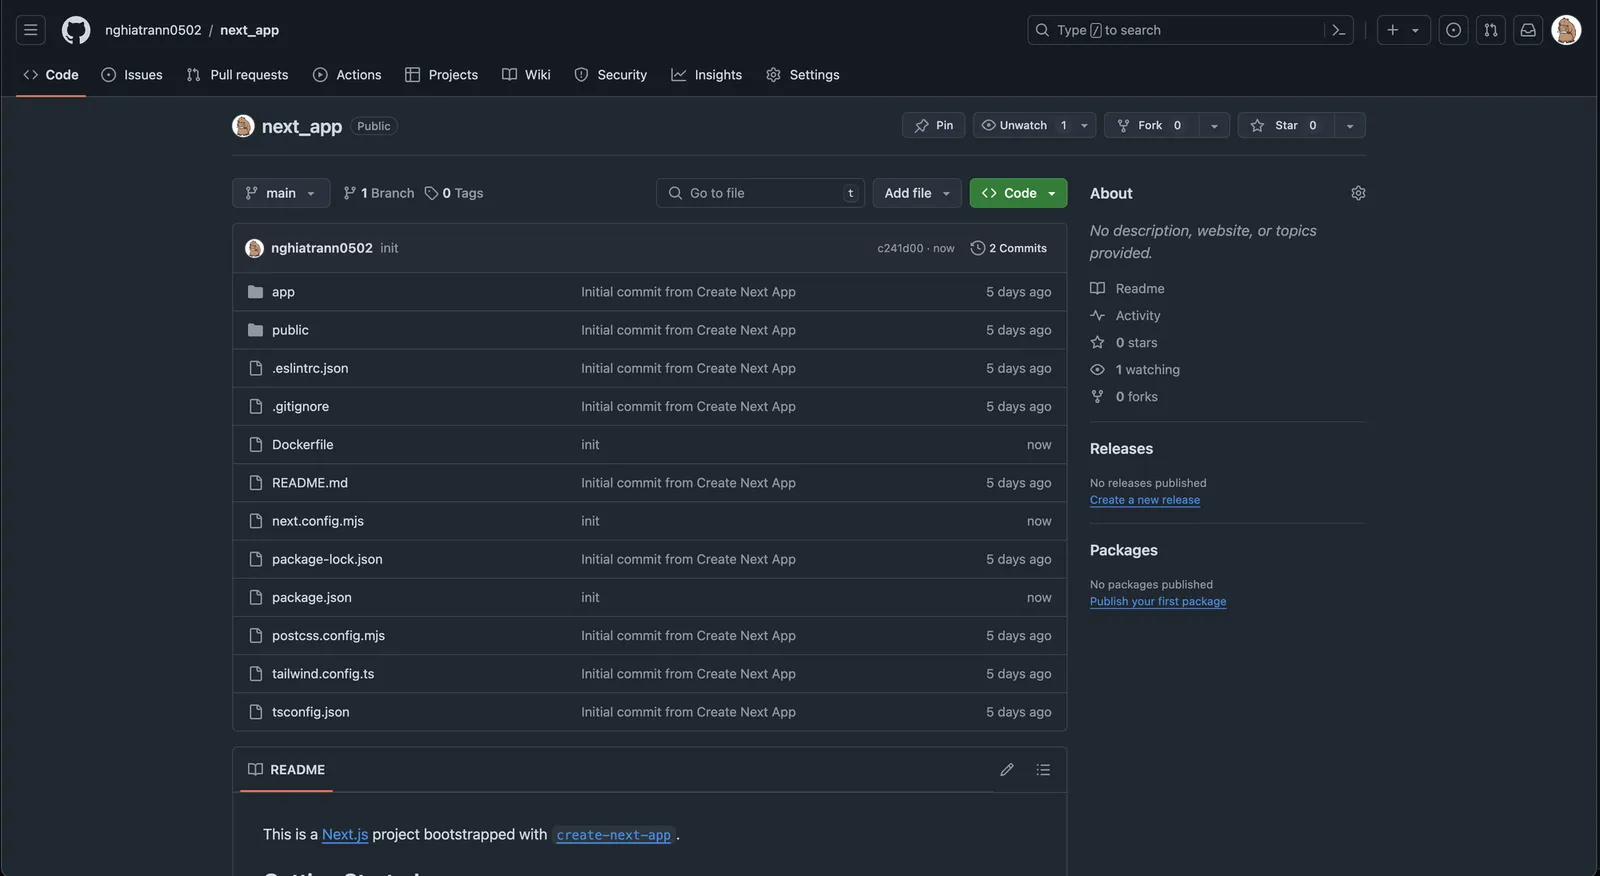Open the Wiki tab
This screenshot has width=1600, height=876.
click(x=526, y=75)
